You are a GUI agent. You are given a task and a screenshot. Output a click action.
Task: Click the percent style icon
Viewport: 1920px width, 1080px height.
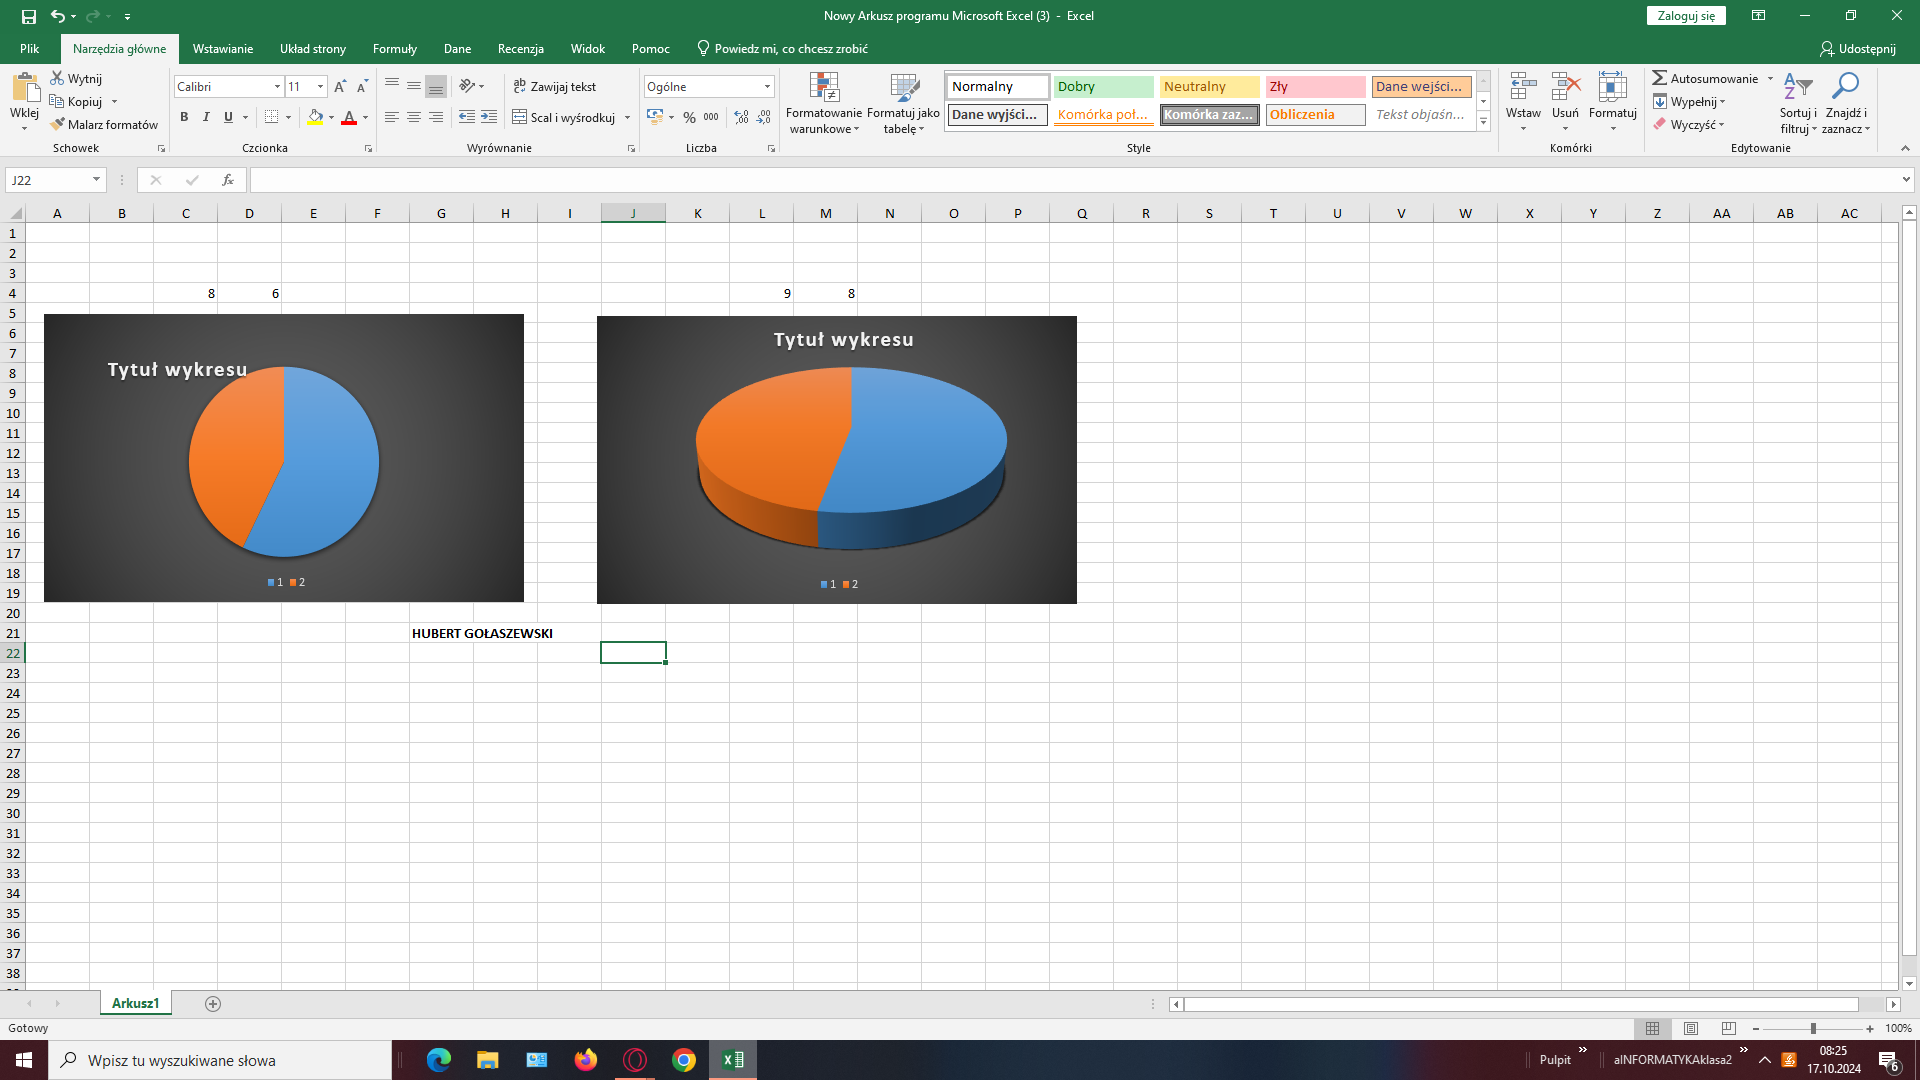pos(689,117)
